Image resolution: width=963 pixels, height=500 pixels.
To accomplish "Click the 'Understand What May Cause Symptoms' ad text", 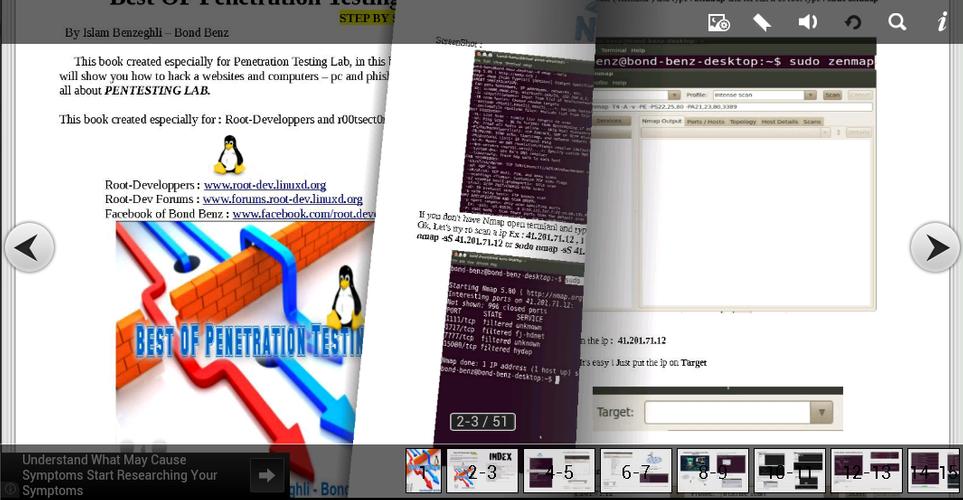I will point(120,475).
